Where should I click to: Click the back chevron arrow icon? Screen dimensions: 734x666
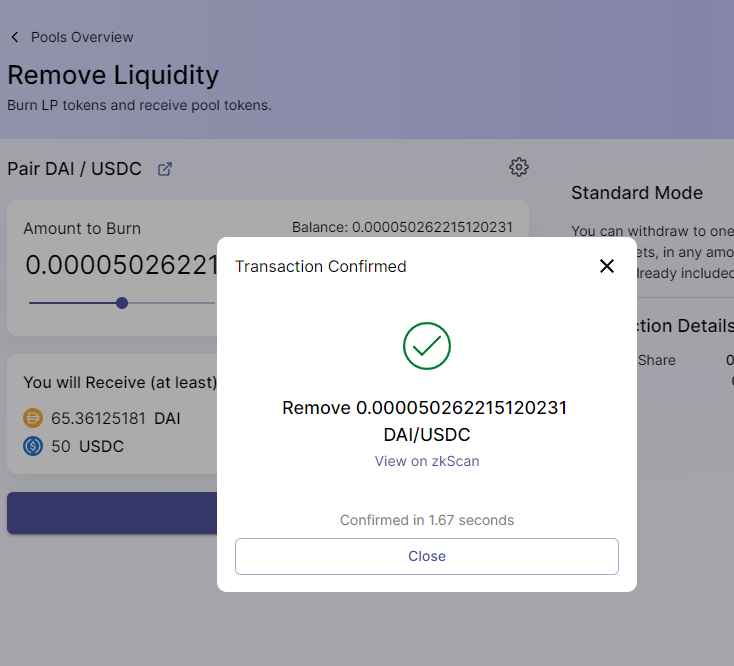(x=15, y=37)
